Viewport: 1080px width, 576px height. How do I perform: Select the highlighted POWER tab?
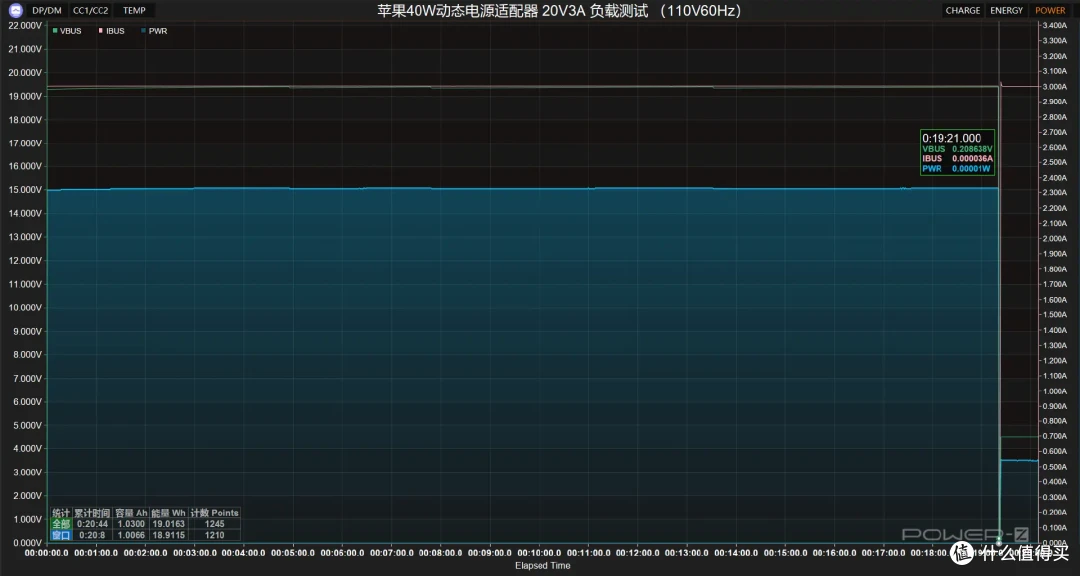coord(1050,10)
